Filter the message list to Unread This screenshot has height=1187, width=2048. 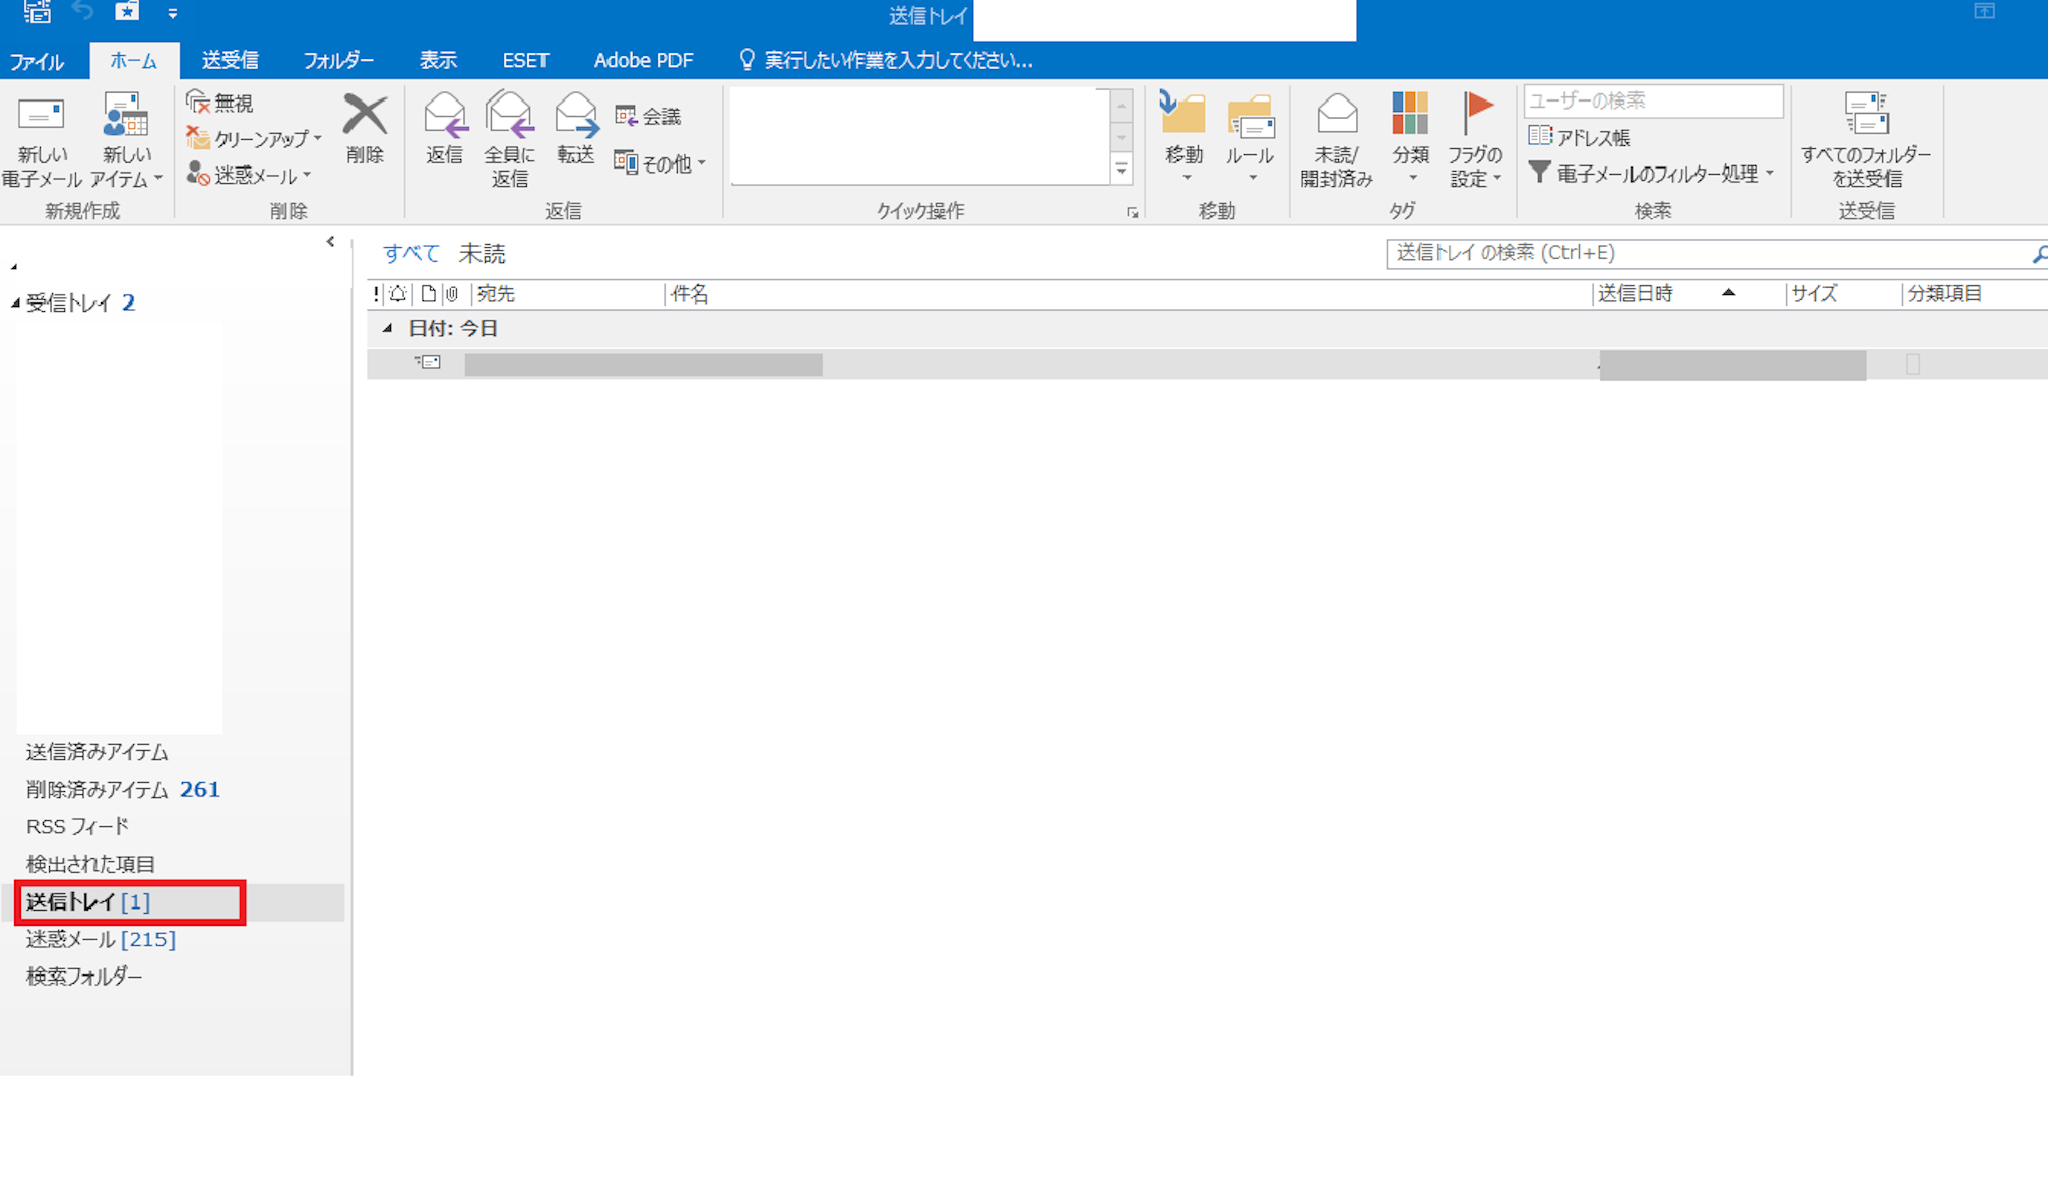tap(482, 254)
